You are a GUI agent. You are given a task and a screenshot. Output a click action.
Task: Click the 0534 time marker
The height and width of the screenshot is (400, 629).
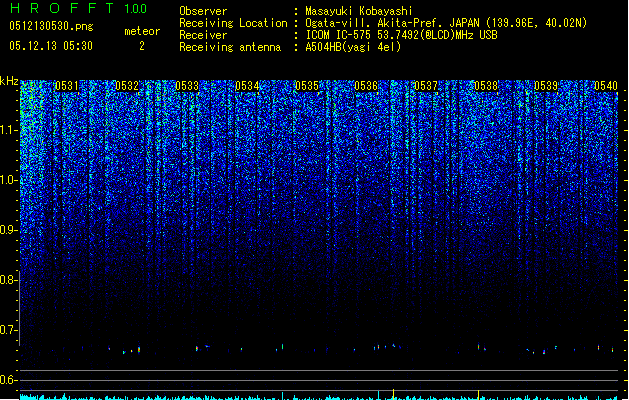point(247,86)
